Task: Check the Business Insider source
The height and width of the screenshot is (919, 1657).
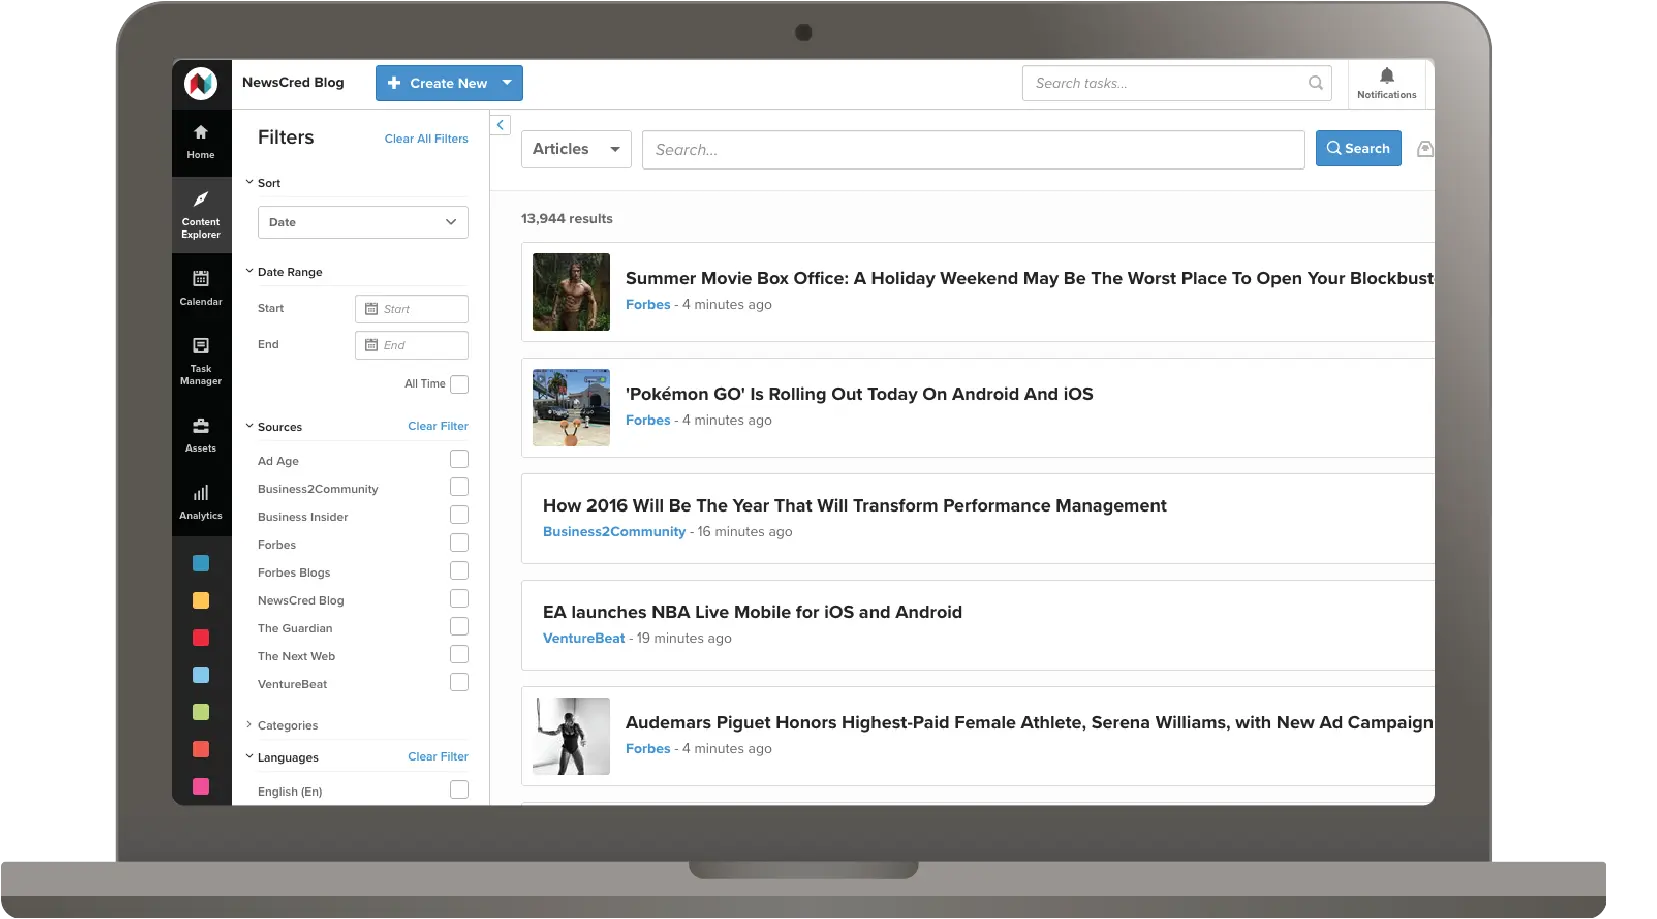Action: click(459, 515)
